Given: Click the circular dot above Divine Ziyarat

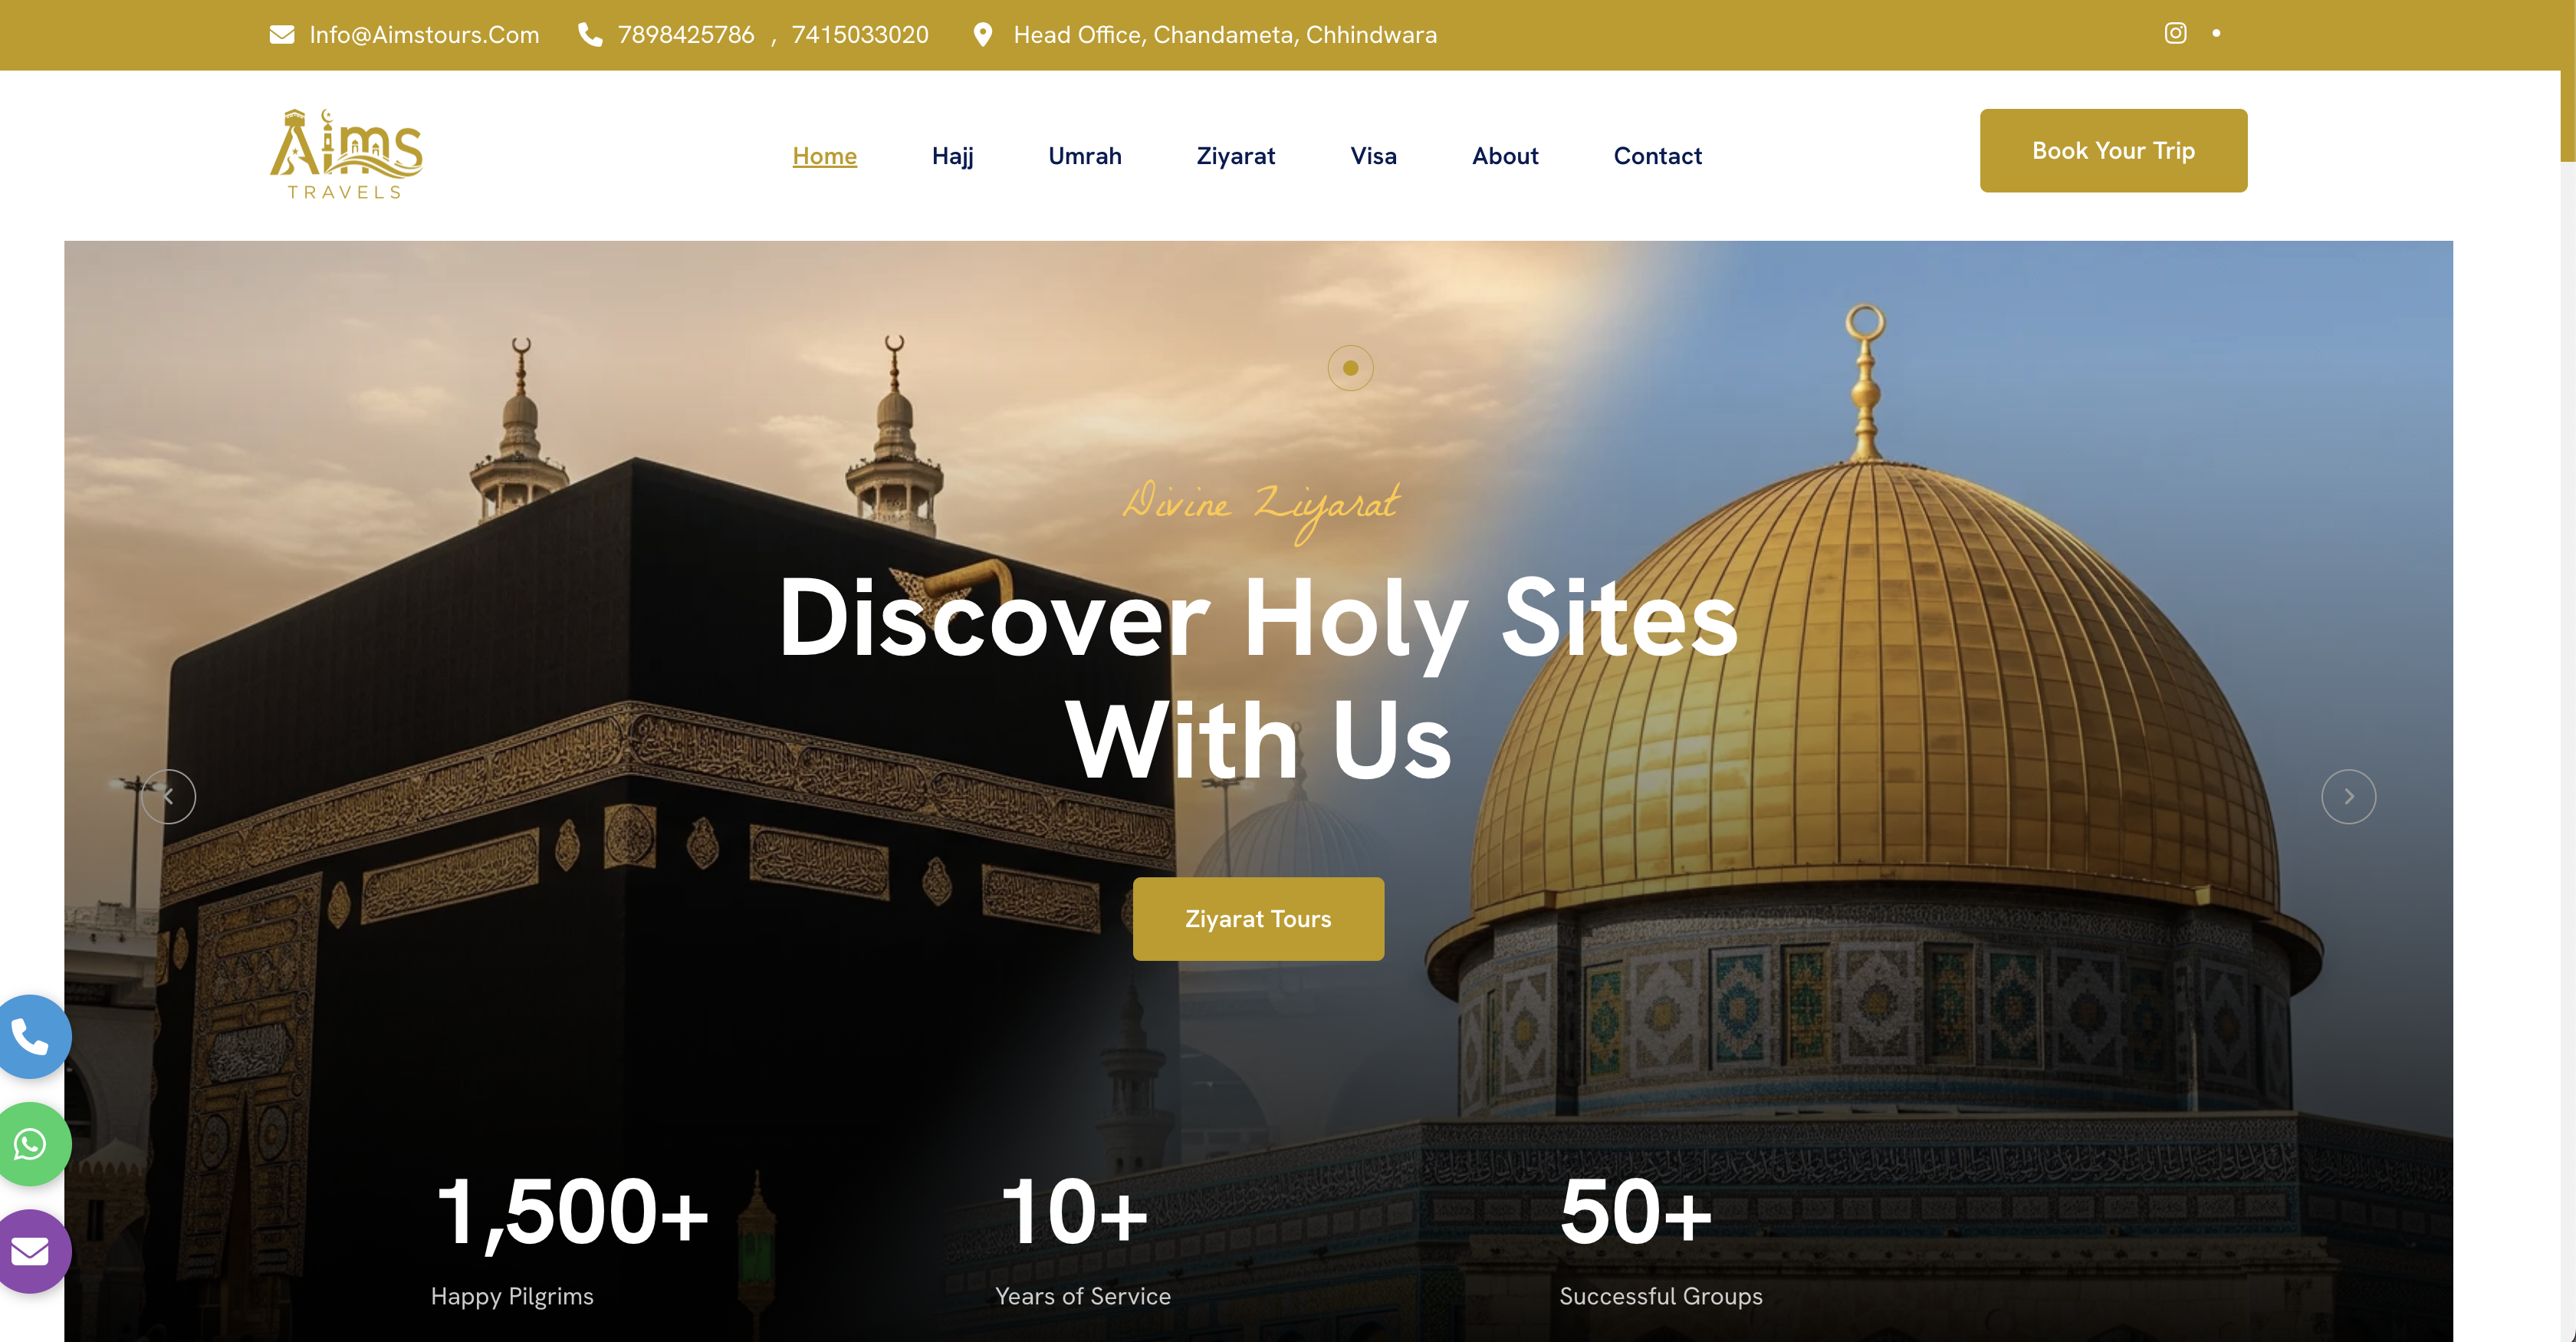Looking at the screenshot, I should [1350, 368].
